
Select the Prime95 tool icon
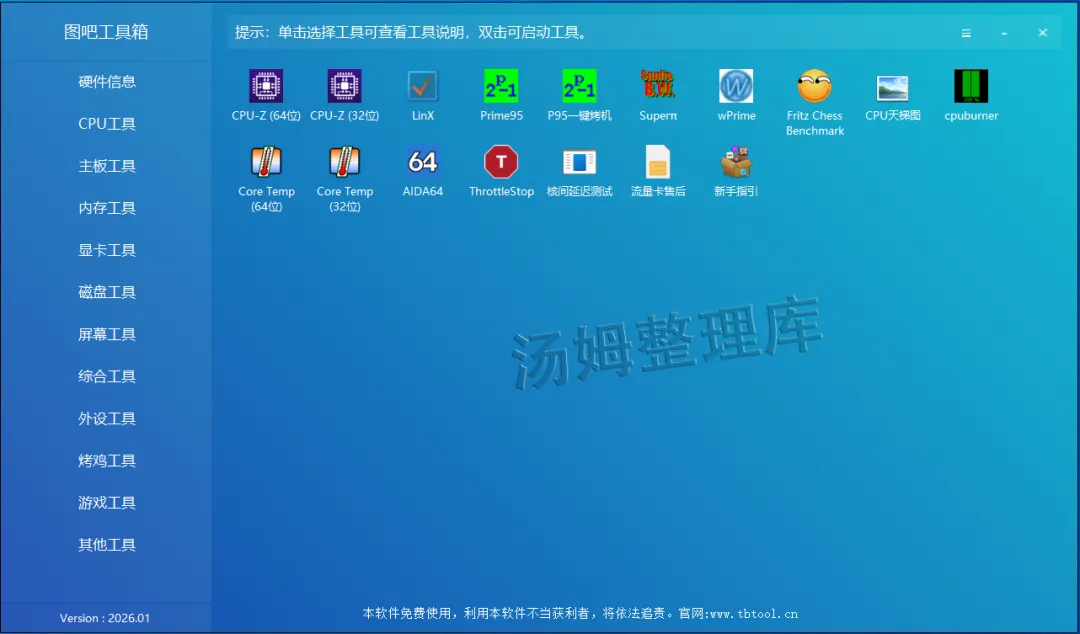501,86
